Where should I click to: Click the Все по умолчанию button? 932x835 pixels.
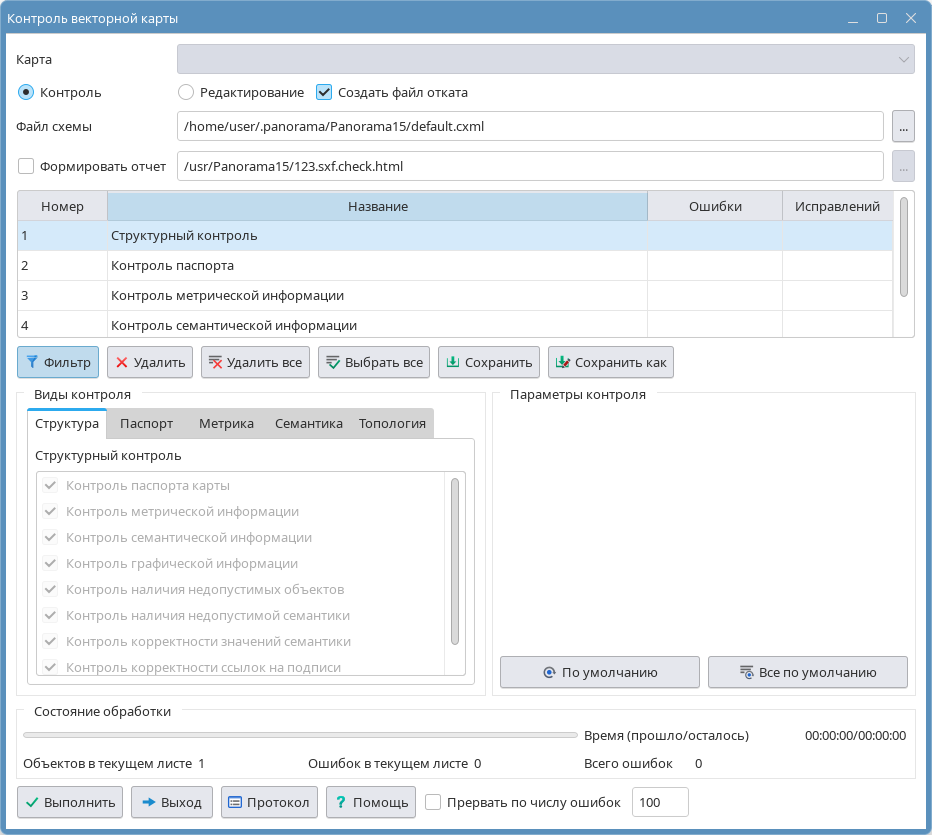click(807, 672)
